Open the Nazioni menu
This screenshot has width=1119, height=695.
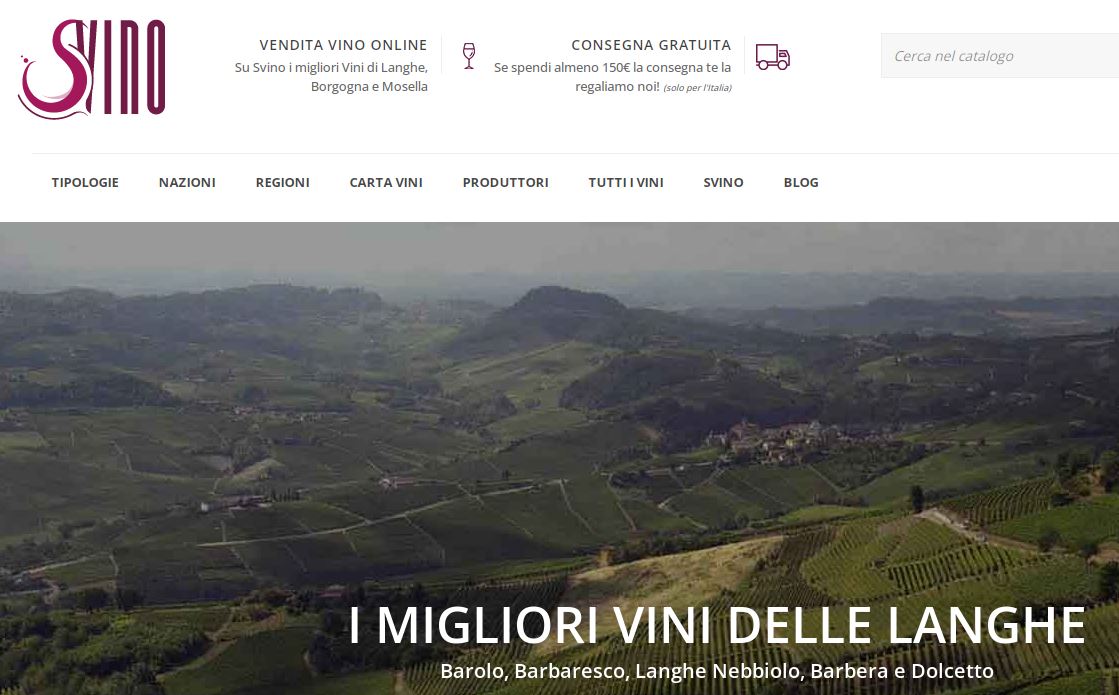tap(187, 183)
